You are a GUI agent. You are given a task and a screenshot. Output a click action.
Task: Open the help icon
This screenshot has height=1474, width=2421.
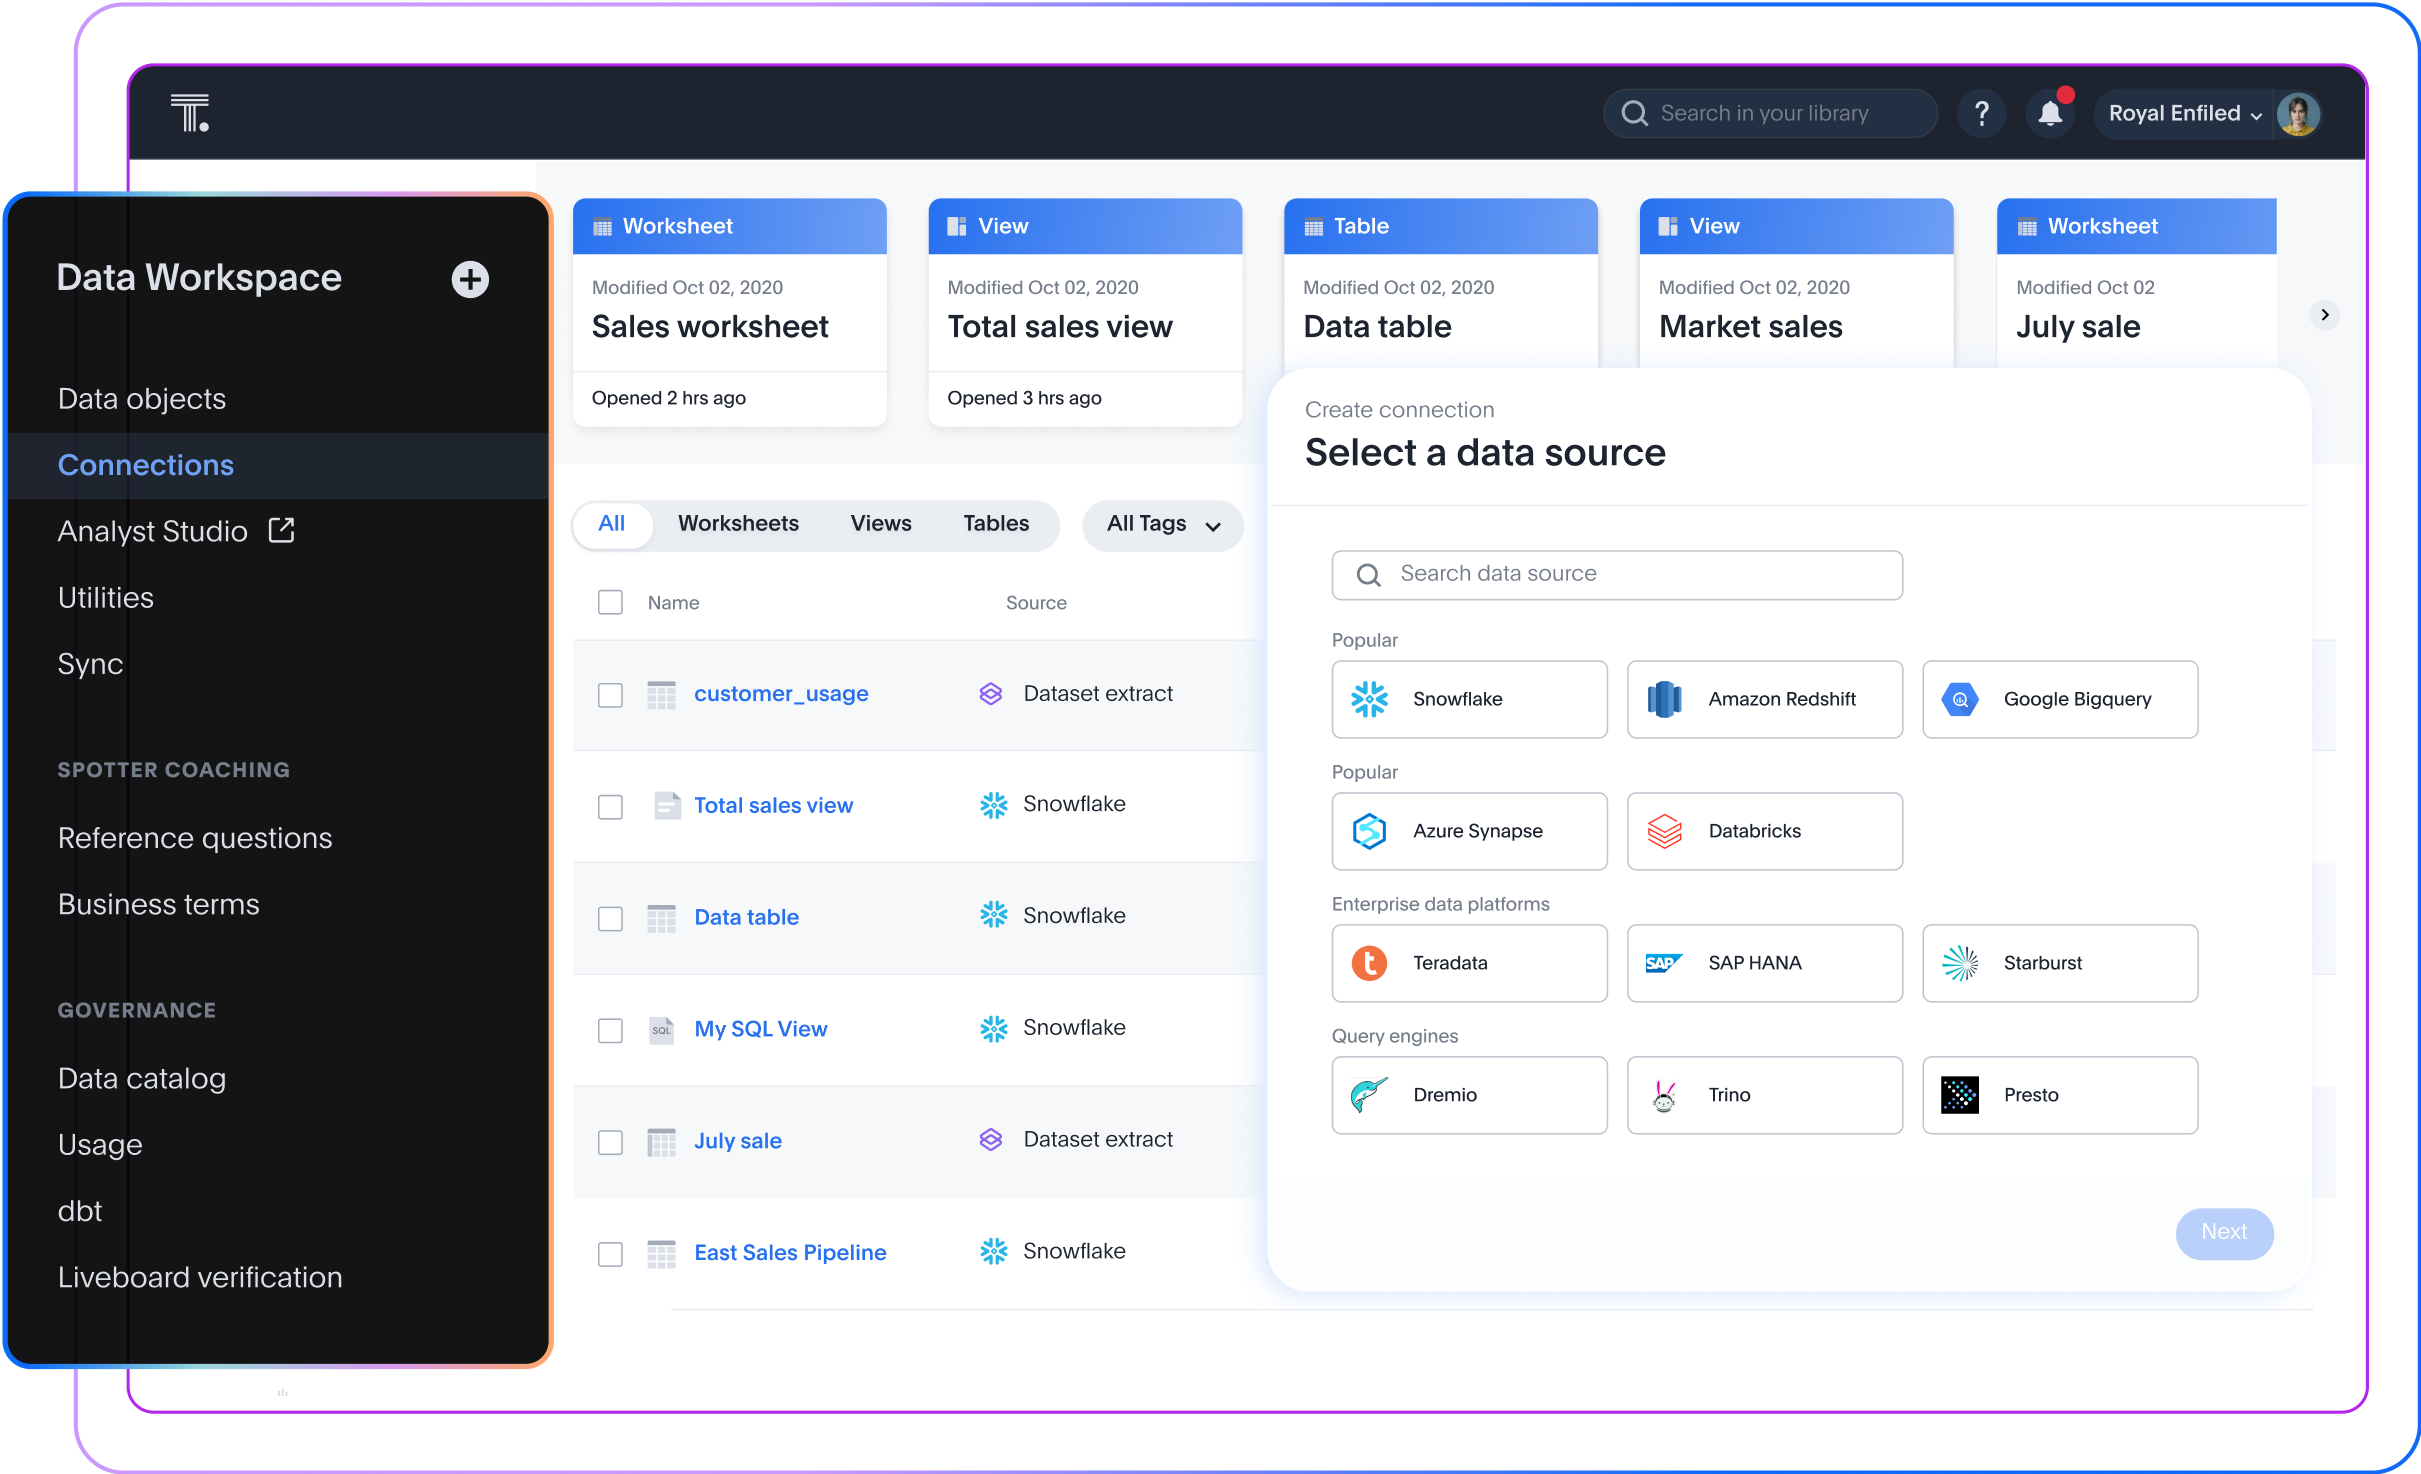[1982, 113]
